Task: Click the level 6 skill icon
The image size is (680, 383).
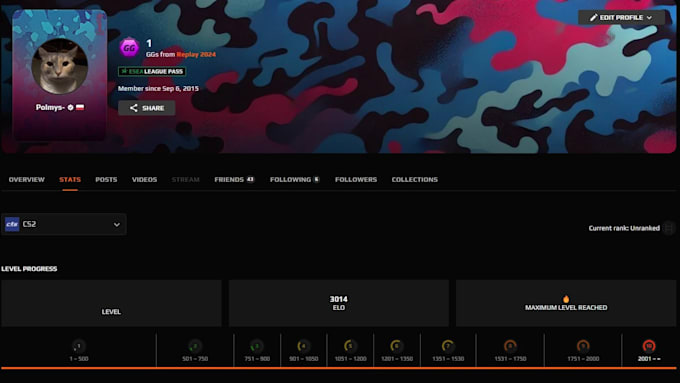Action: pyautogui.click(x=396, y=346)
